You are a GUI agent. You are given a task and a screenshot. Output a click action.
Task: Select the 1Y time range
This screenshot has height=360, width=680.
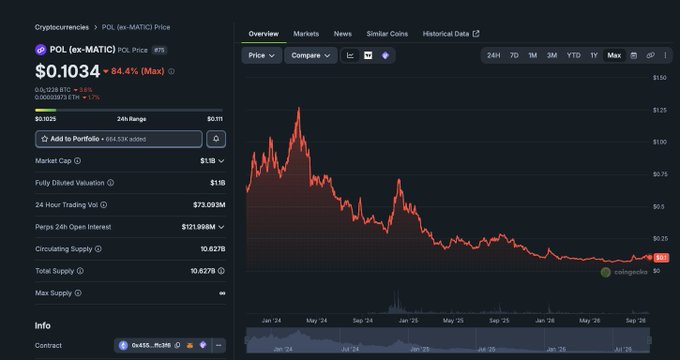click(594, 56)
